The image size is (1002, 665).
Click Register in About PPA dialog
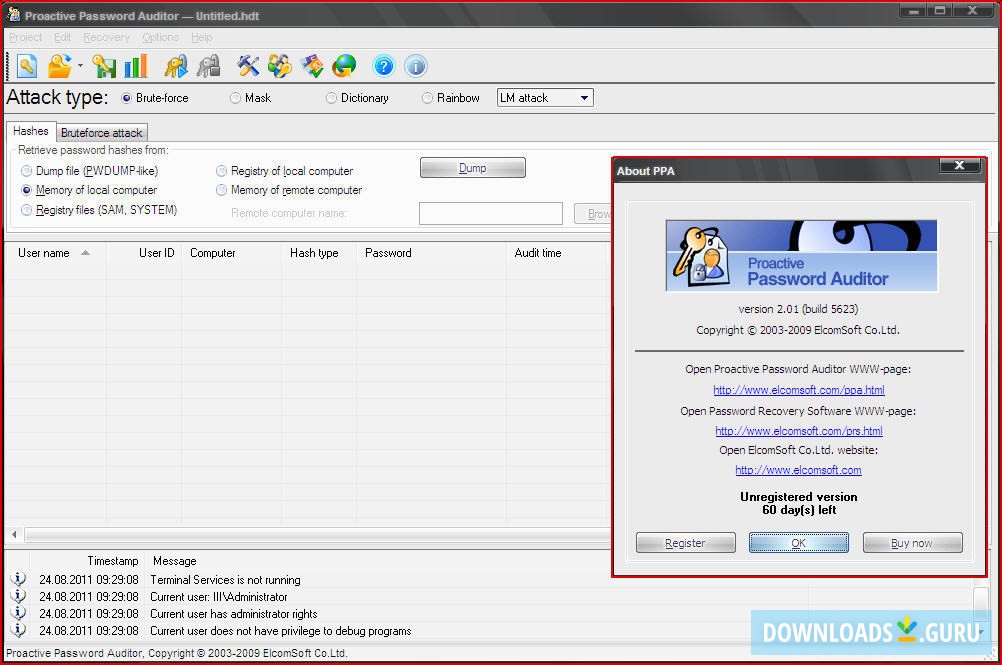point(686,543)
